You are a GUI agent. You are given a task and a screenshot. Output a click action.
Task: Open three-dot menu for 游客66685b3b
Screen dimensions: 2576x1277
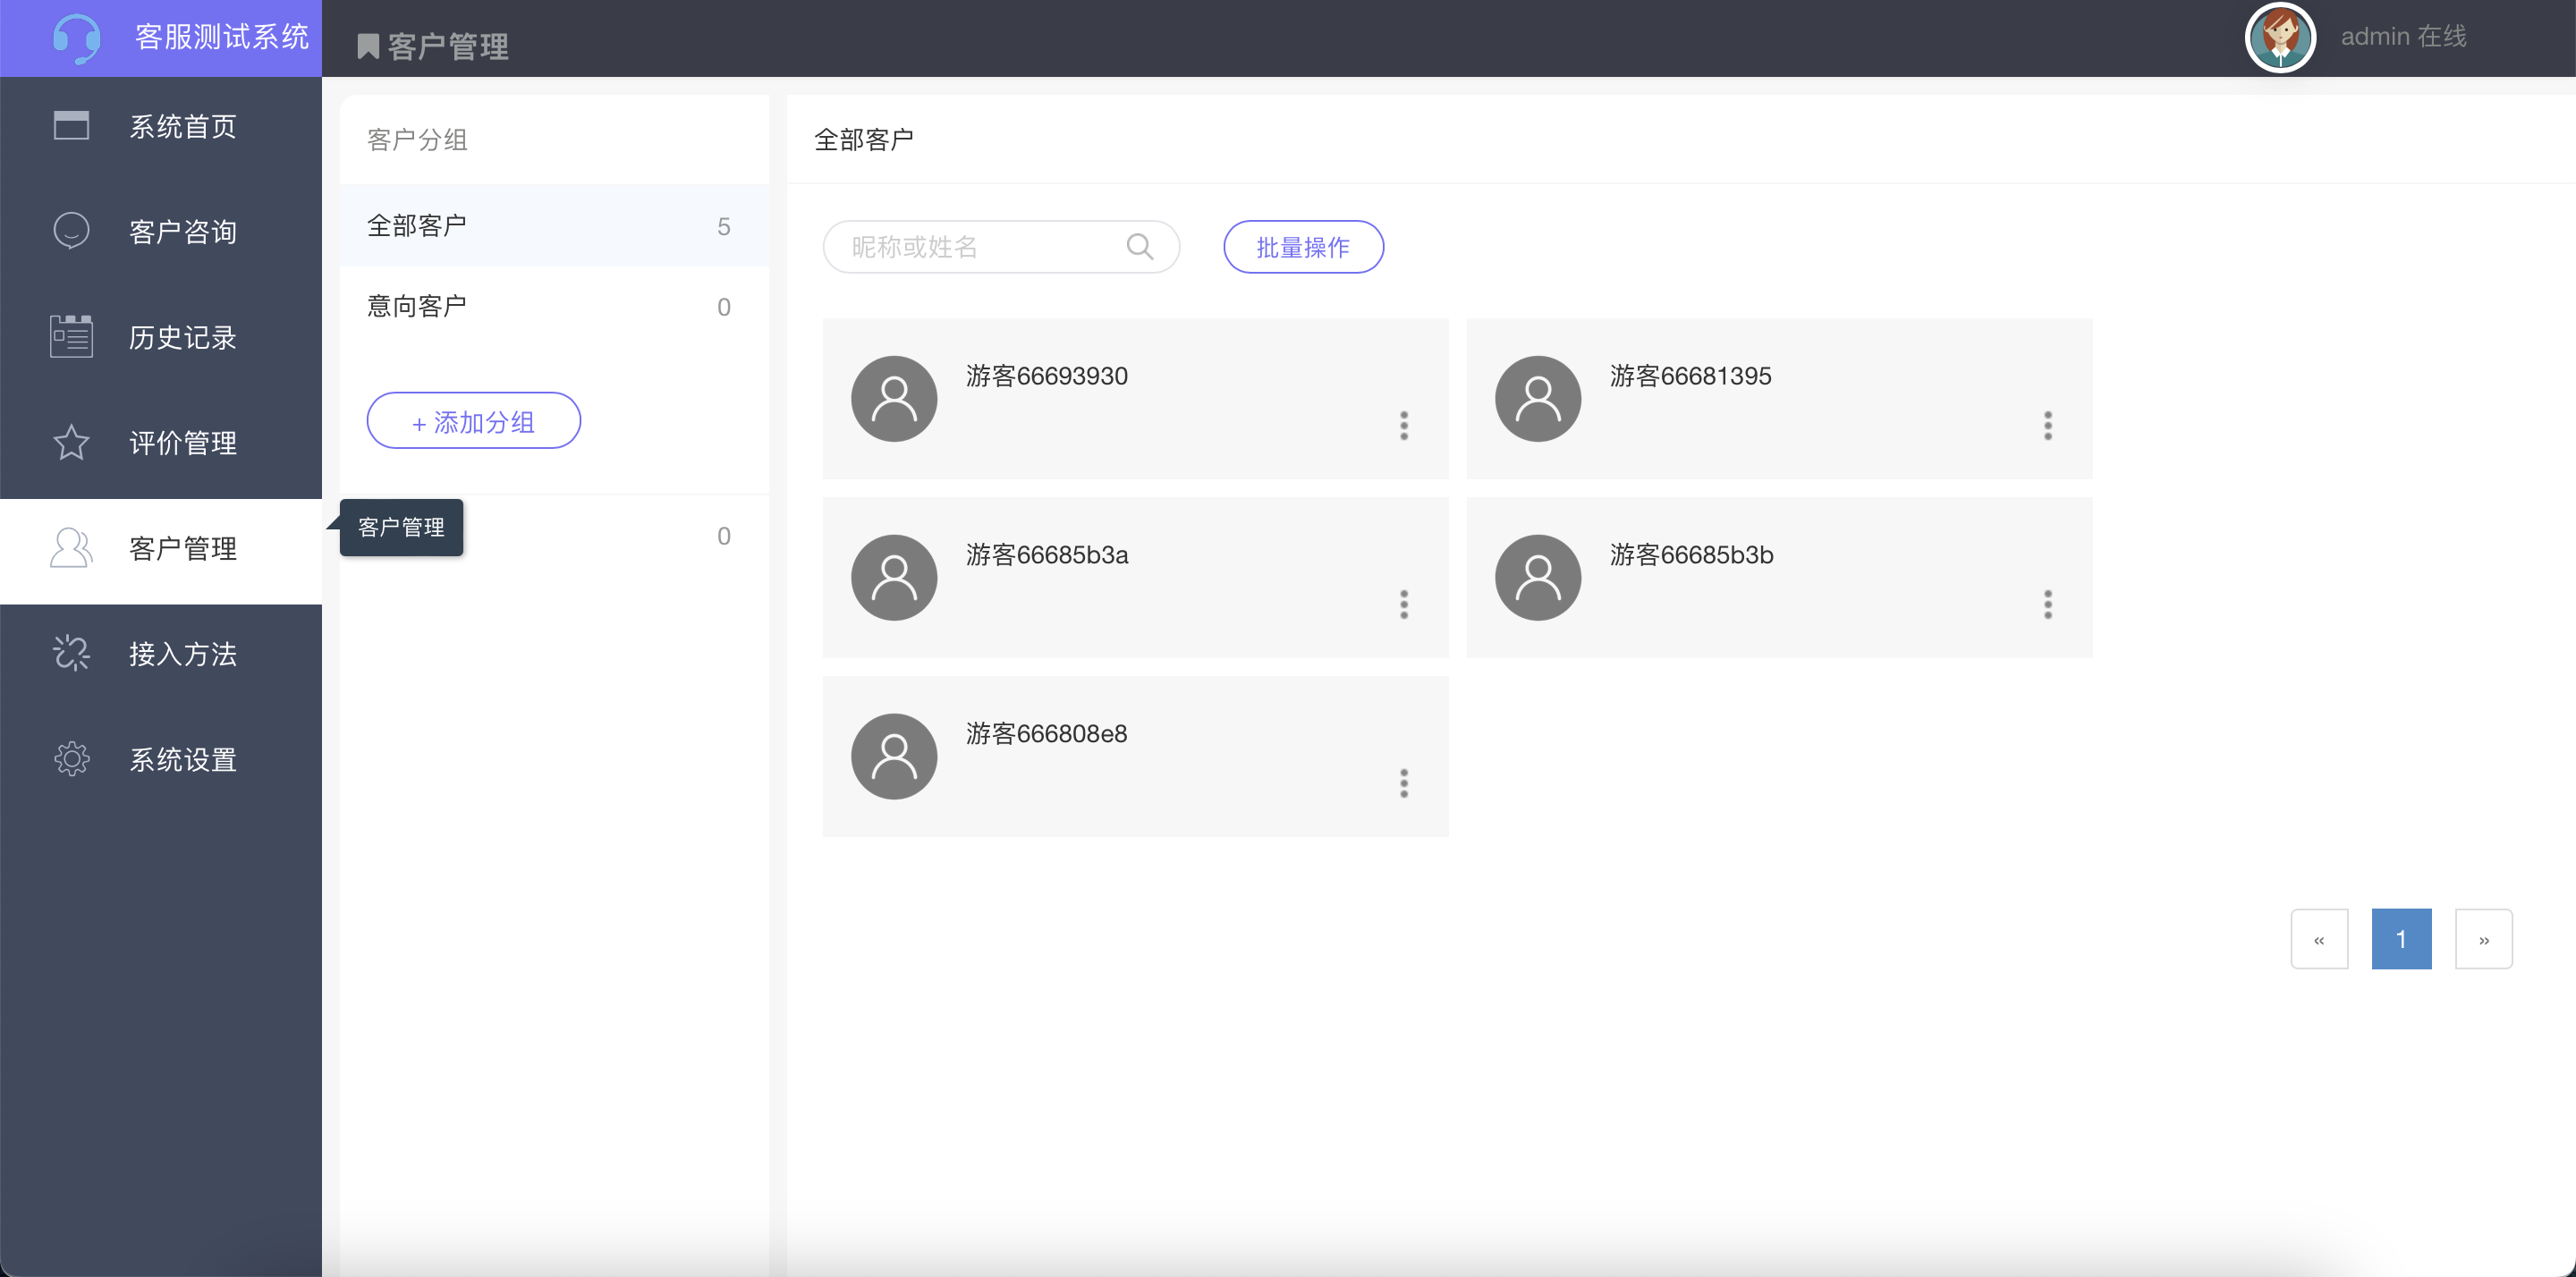click(2047, 604)
